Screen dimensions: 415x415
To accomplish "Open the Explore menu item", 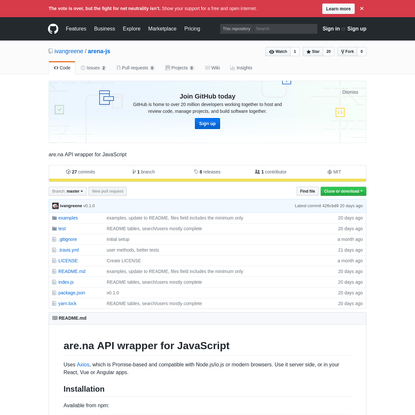I will point(131,29).
